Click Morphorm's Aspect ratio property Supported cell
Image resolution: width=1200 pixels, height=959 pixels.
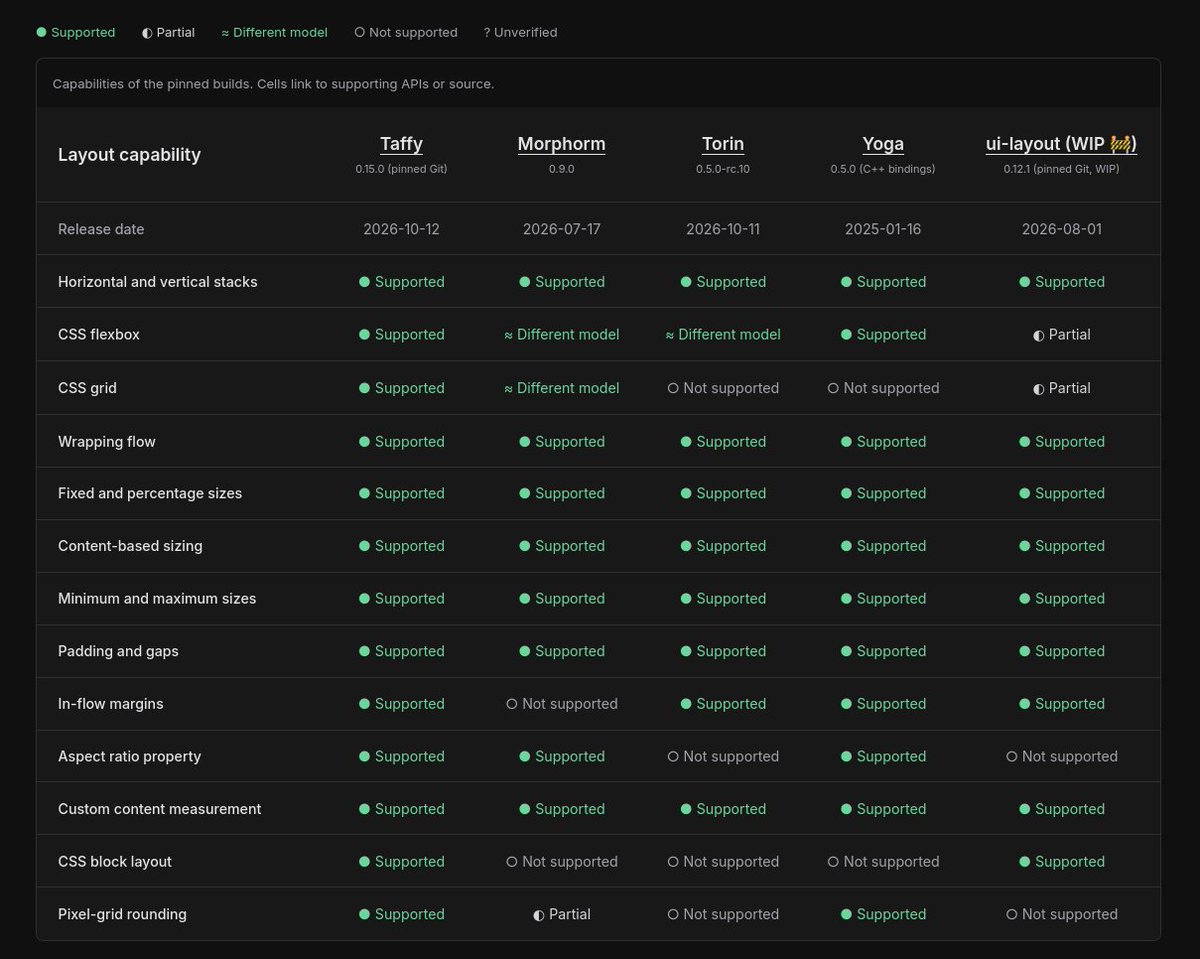click(x=561, y=757)
